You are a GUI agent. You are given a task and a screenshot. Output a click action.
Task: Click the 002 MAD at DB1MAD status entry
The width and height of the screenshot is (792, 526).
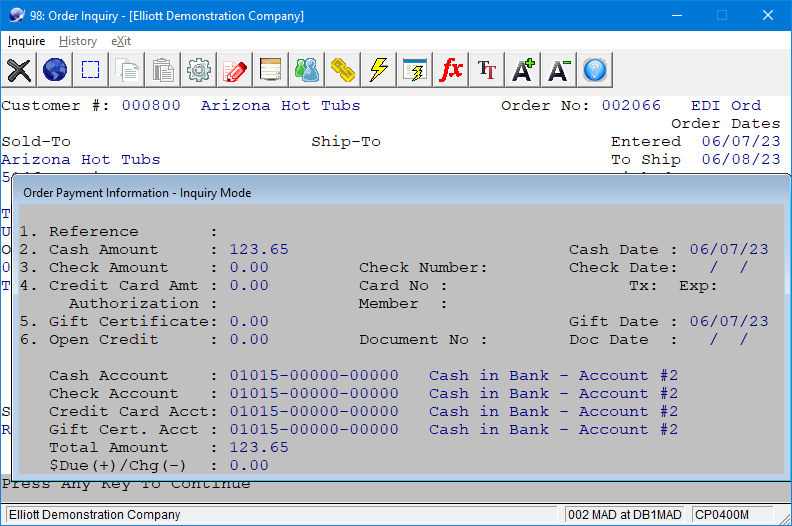click(x=624, y=514)
